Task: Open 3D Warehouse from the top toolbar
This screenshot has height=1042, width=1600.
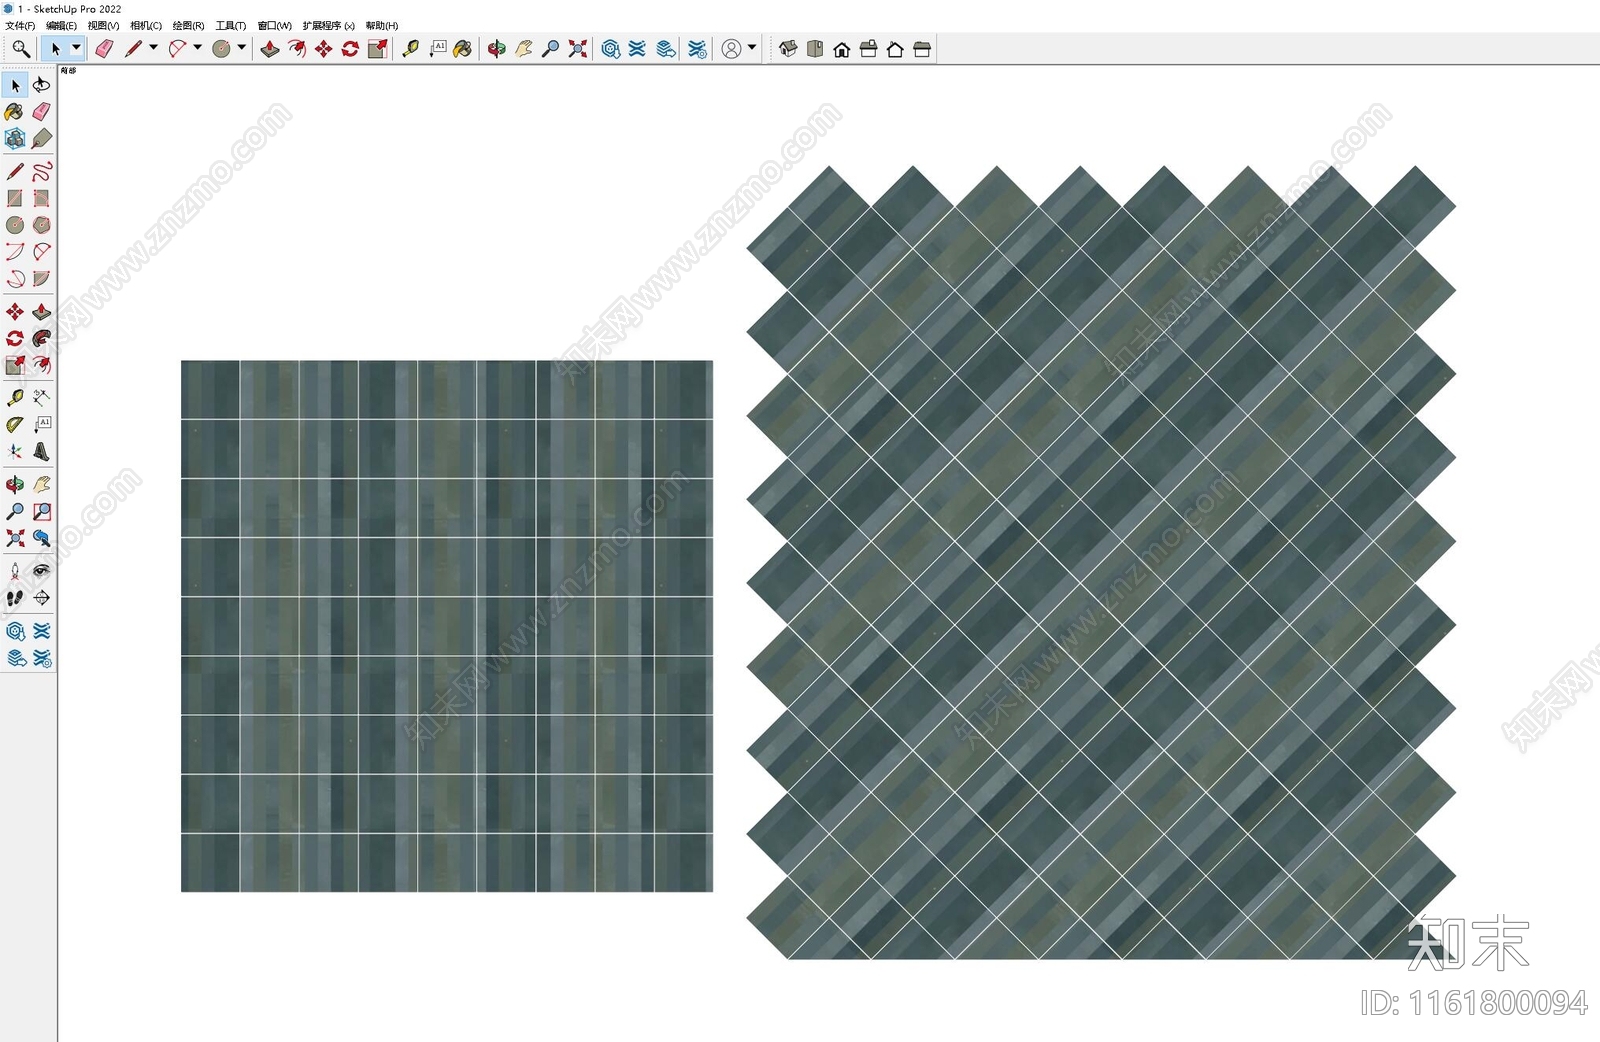Action: pyautogui.click(x=611, y=48)
